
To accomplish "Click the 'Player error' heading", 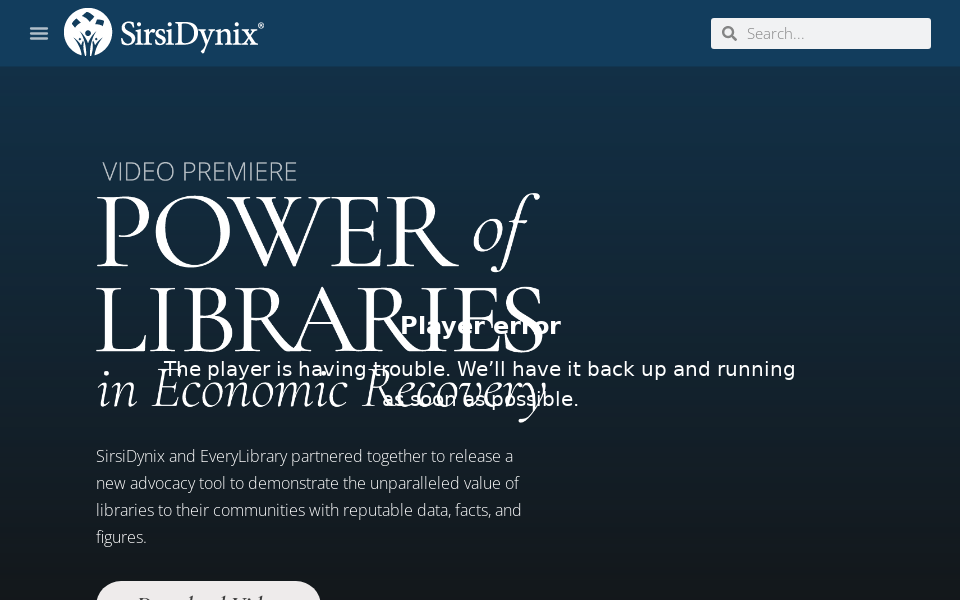I will [480, 326].
